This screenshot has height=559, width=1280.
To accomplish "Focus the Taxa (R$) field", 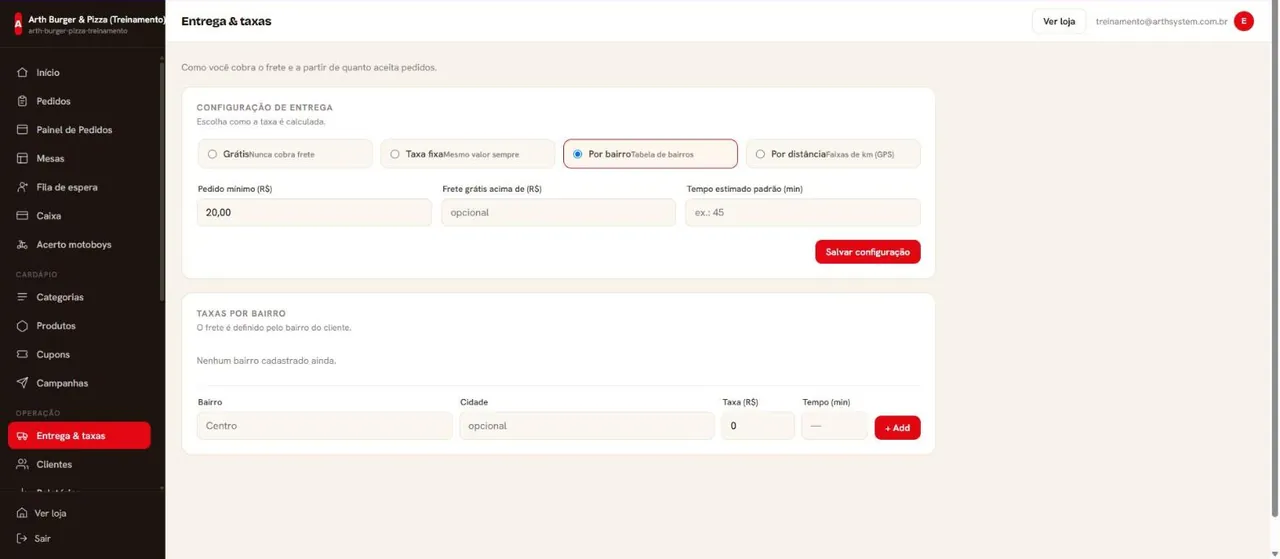I will [758, 426].
